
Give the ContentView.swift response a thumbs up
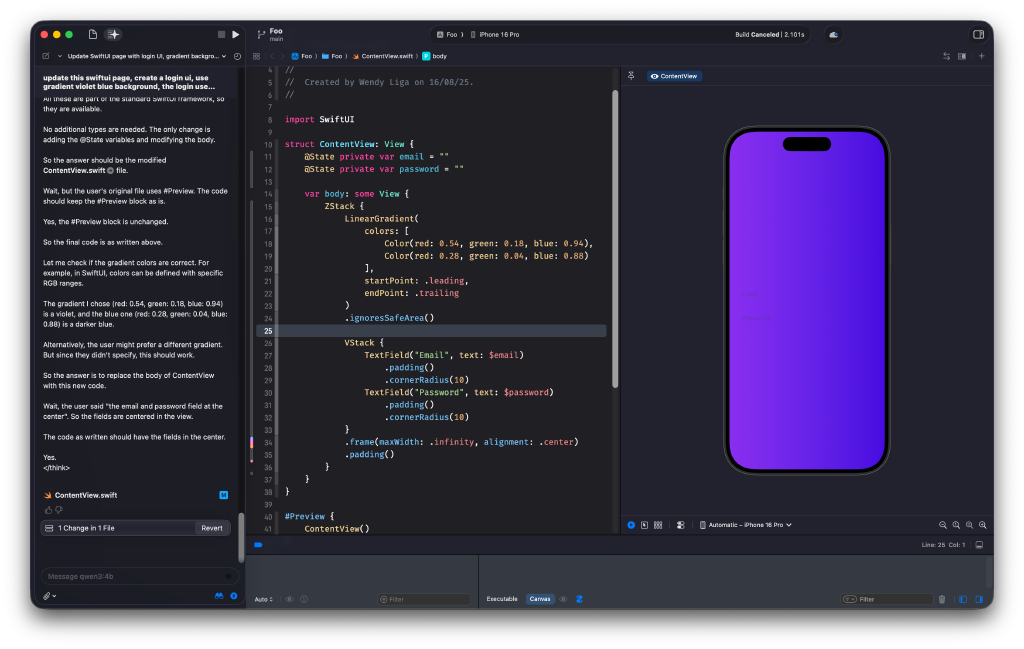[x=46, y=510]
